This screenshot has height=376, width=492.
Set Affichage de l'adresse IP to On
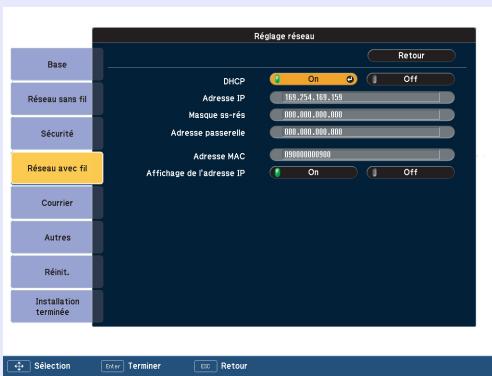click(313, 172)
